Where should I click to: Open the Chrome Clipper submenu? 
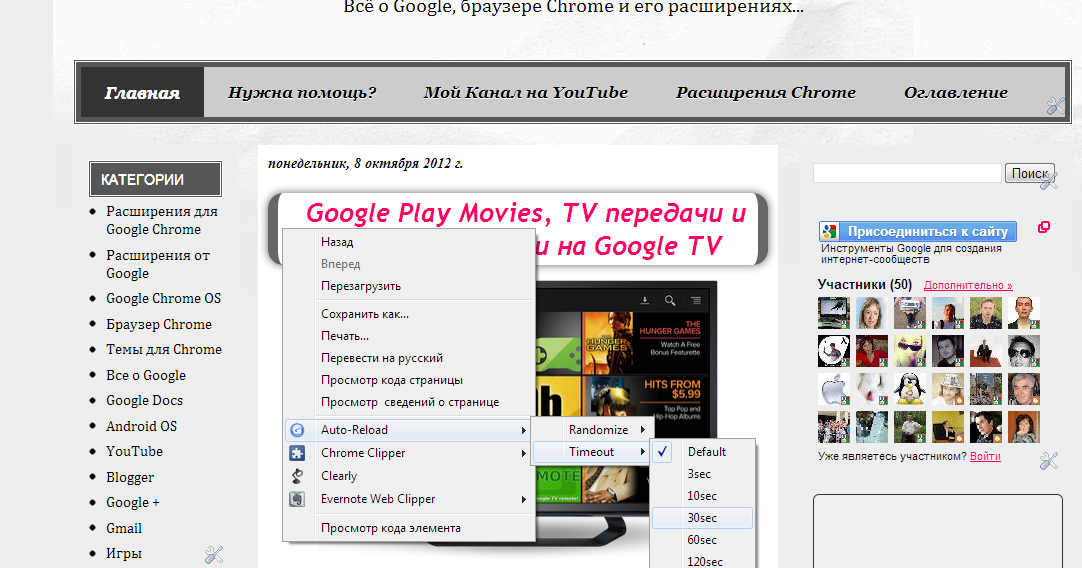409,453
